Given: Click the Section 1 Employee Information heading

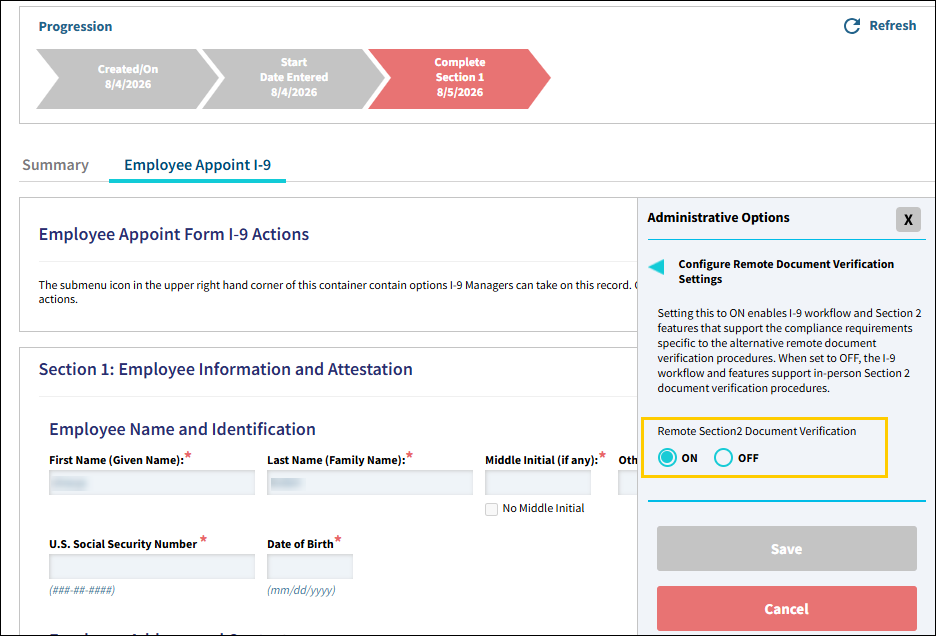Looking at the screenshot, I should click(226, 369).
